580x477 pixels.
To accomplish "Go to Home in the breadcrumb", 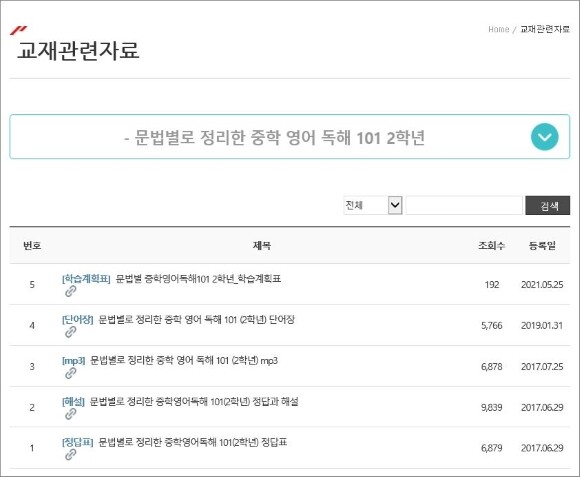I will pyautogui.click(x=499, y=29).
